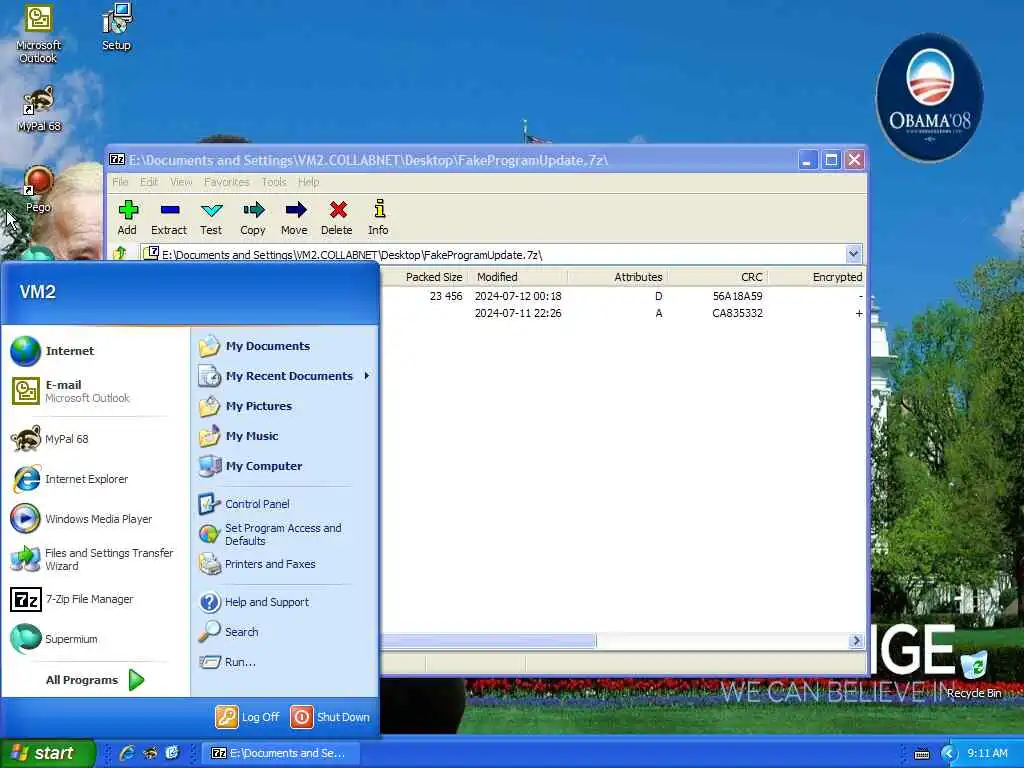Viewport: 1024px width, 768px height.
Task: Open the Favorites menu in 7-Zip
Action: [x=227, y=182]
